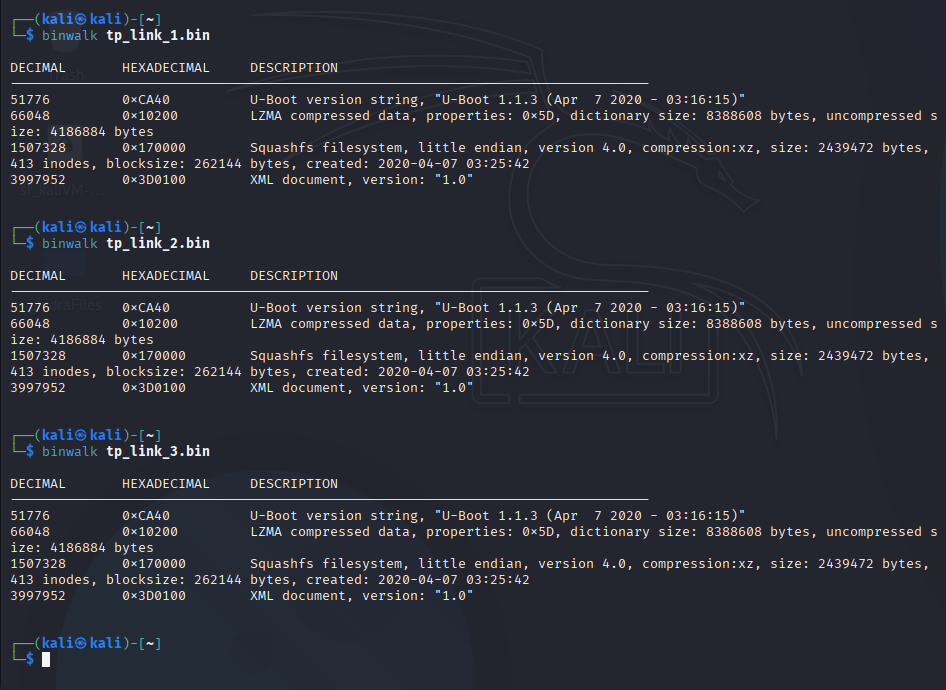The image size is (946, 690).
Task: Click offset 3997952 in tp_link_1.bin output
Action: tap(38, 180)
